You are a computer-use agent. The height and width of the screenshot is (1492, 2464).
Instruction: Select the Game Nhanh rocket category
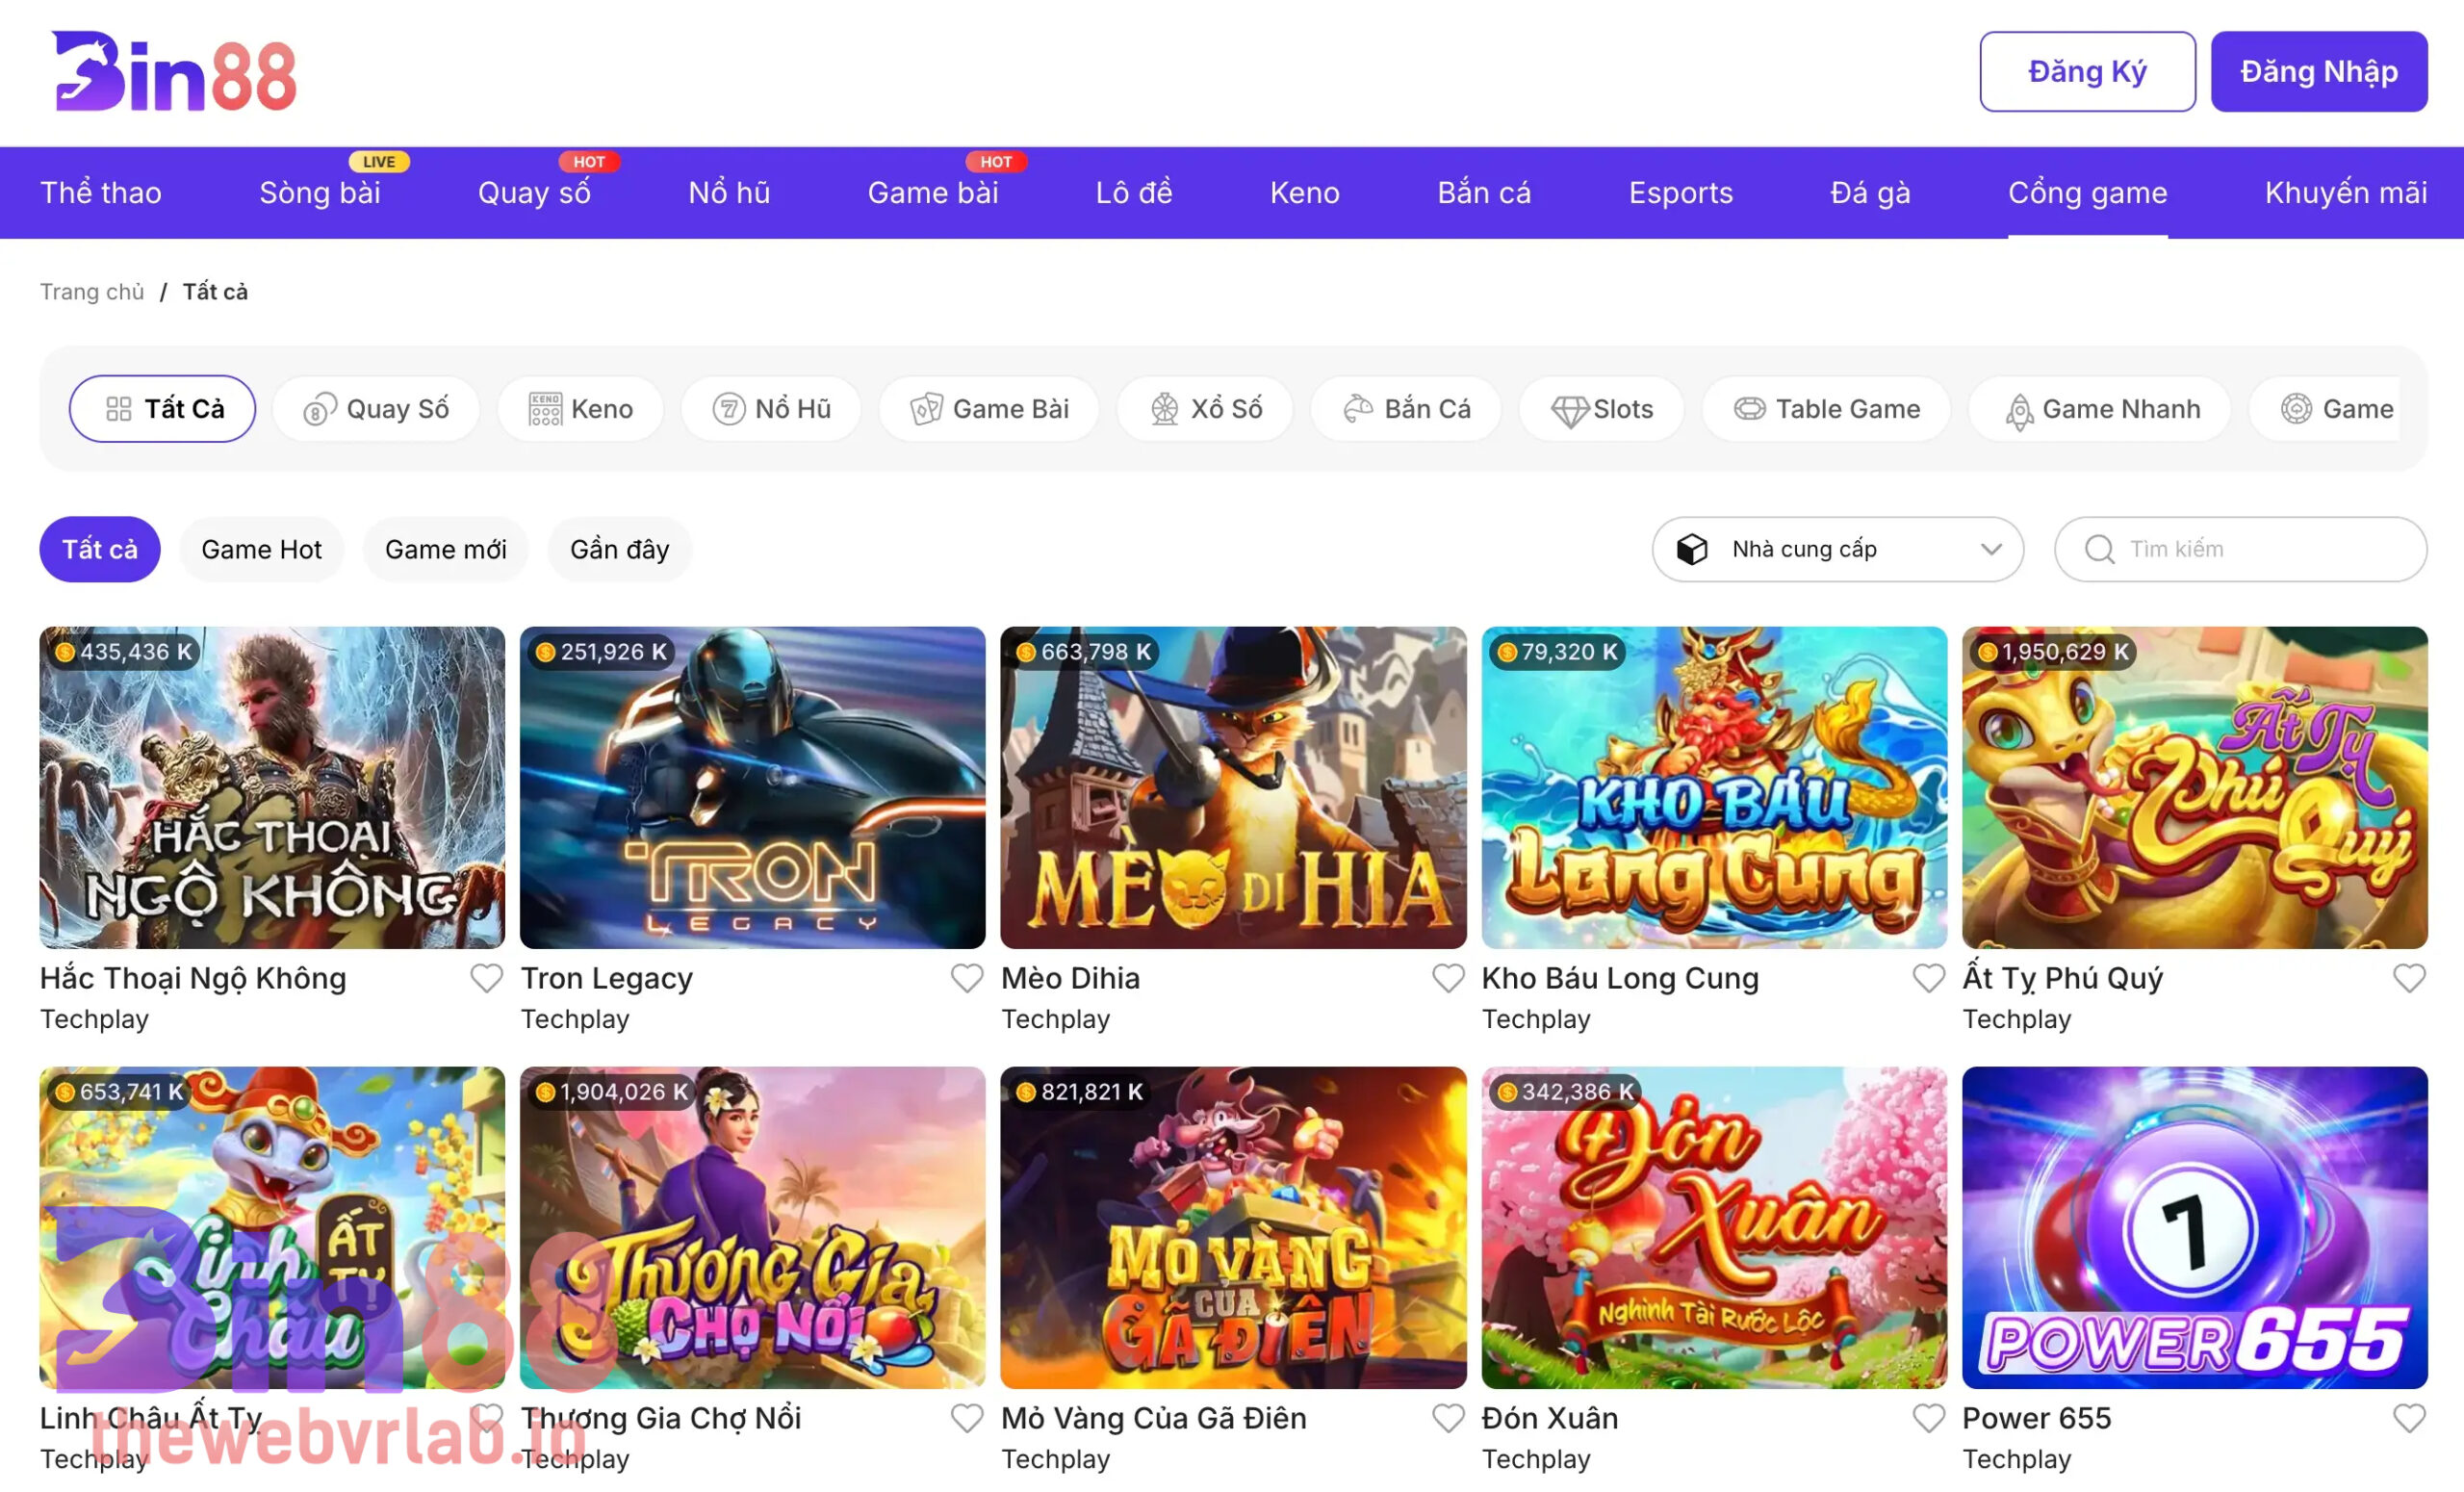[2100, 409]
